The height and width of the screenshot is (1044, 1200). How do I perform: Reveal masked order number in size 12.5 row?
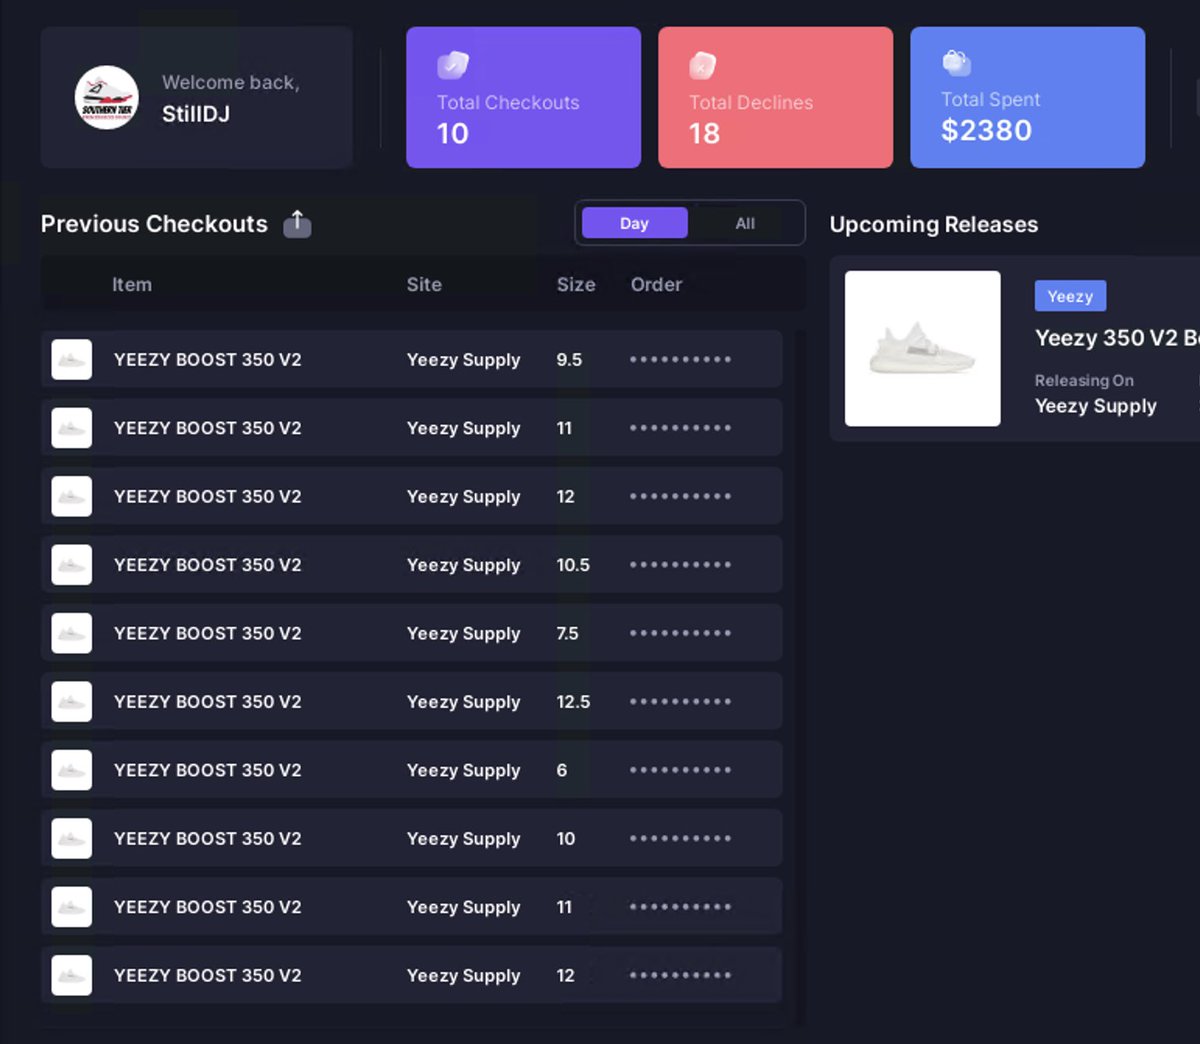click(x=680, y=701)
